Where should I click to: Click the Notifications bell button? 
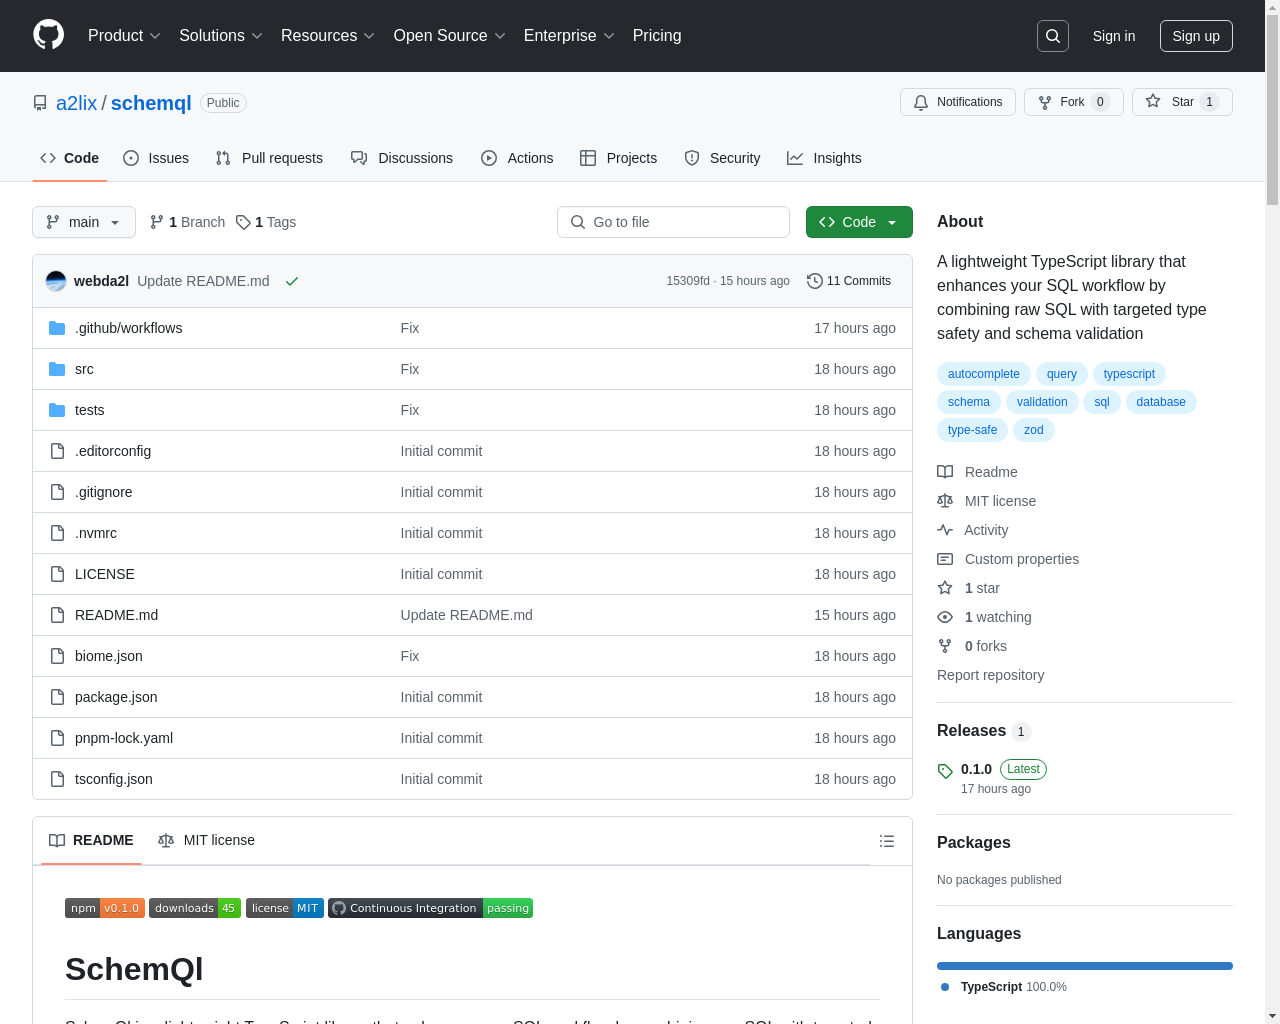tap(958, 102)
